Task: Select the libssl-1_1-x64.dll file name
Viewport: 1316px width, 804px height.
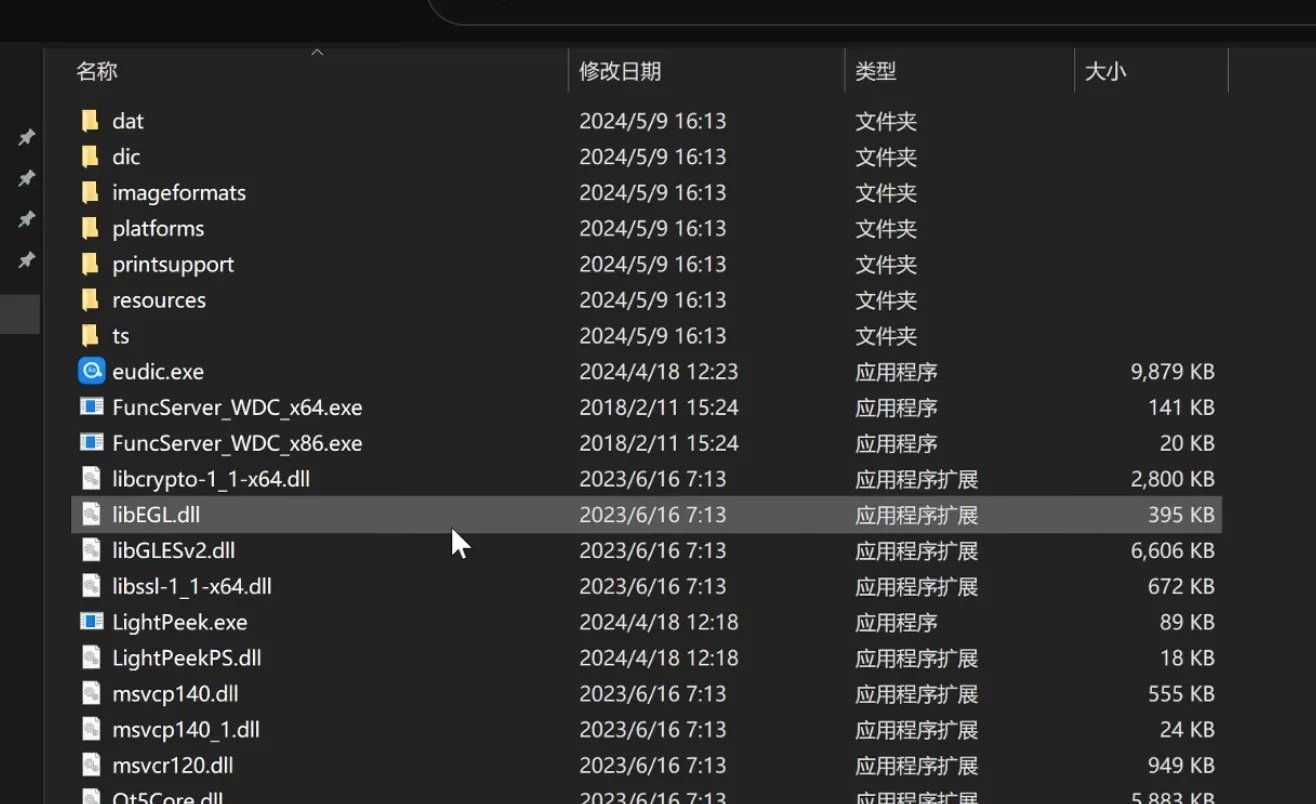Action: [x=192, y=586]
